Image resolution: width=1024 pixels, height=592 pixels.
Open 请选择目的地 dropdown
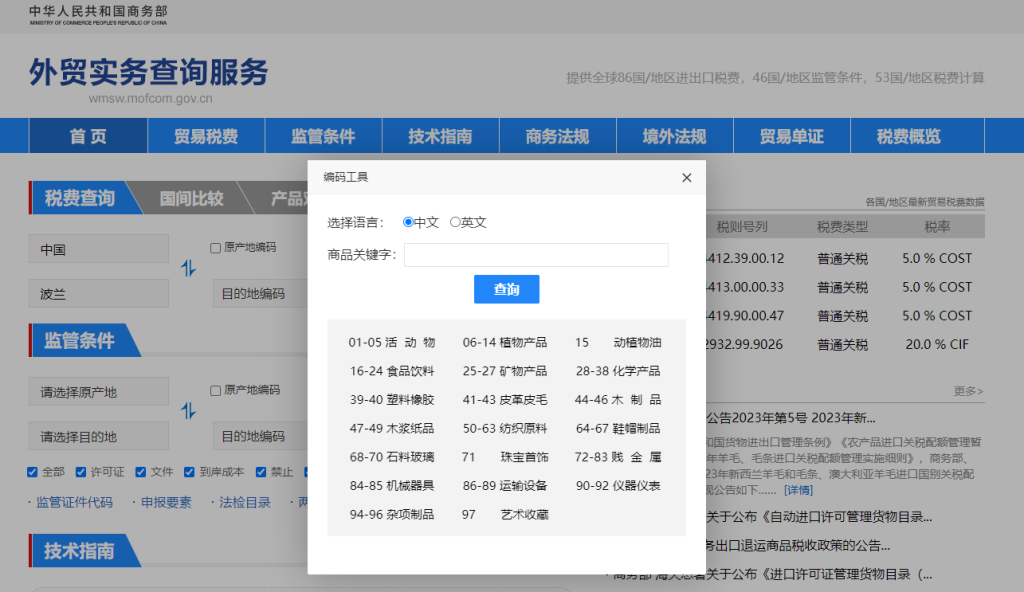point(99,436)
